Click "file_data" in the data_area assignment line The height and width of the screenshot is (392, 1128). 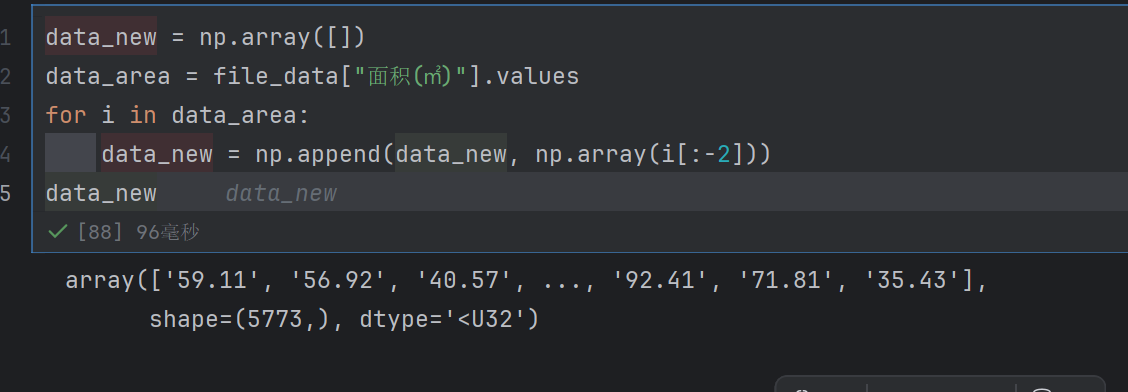[276, 76]
